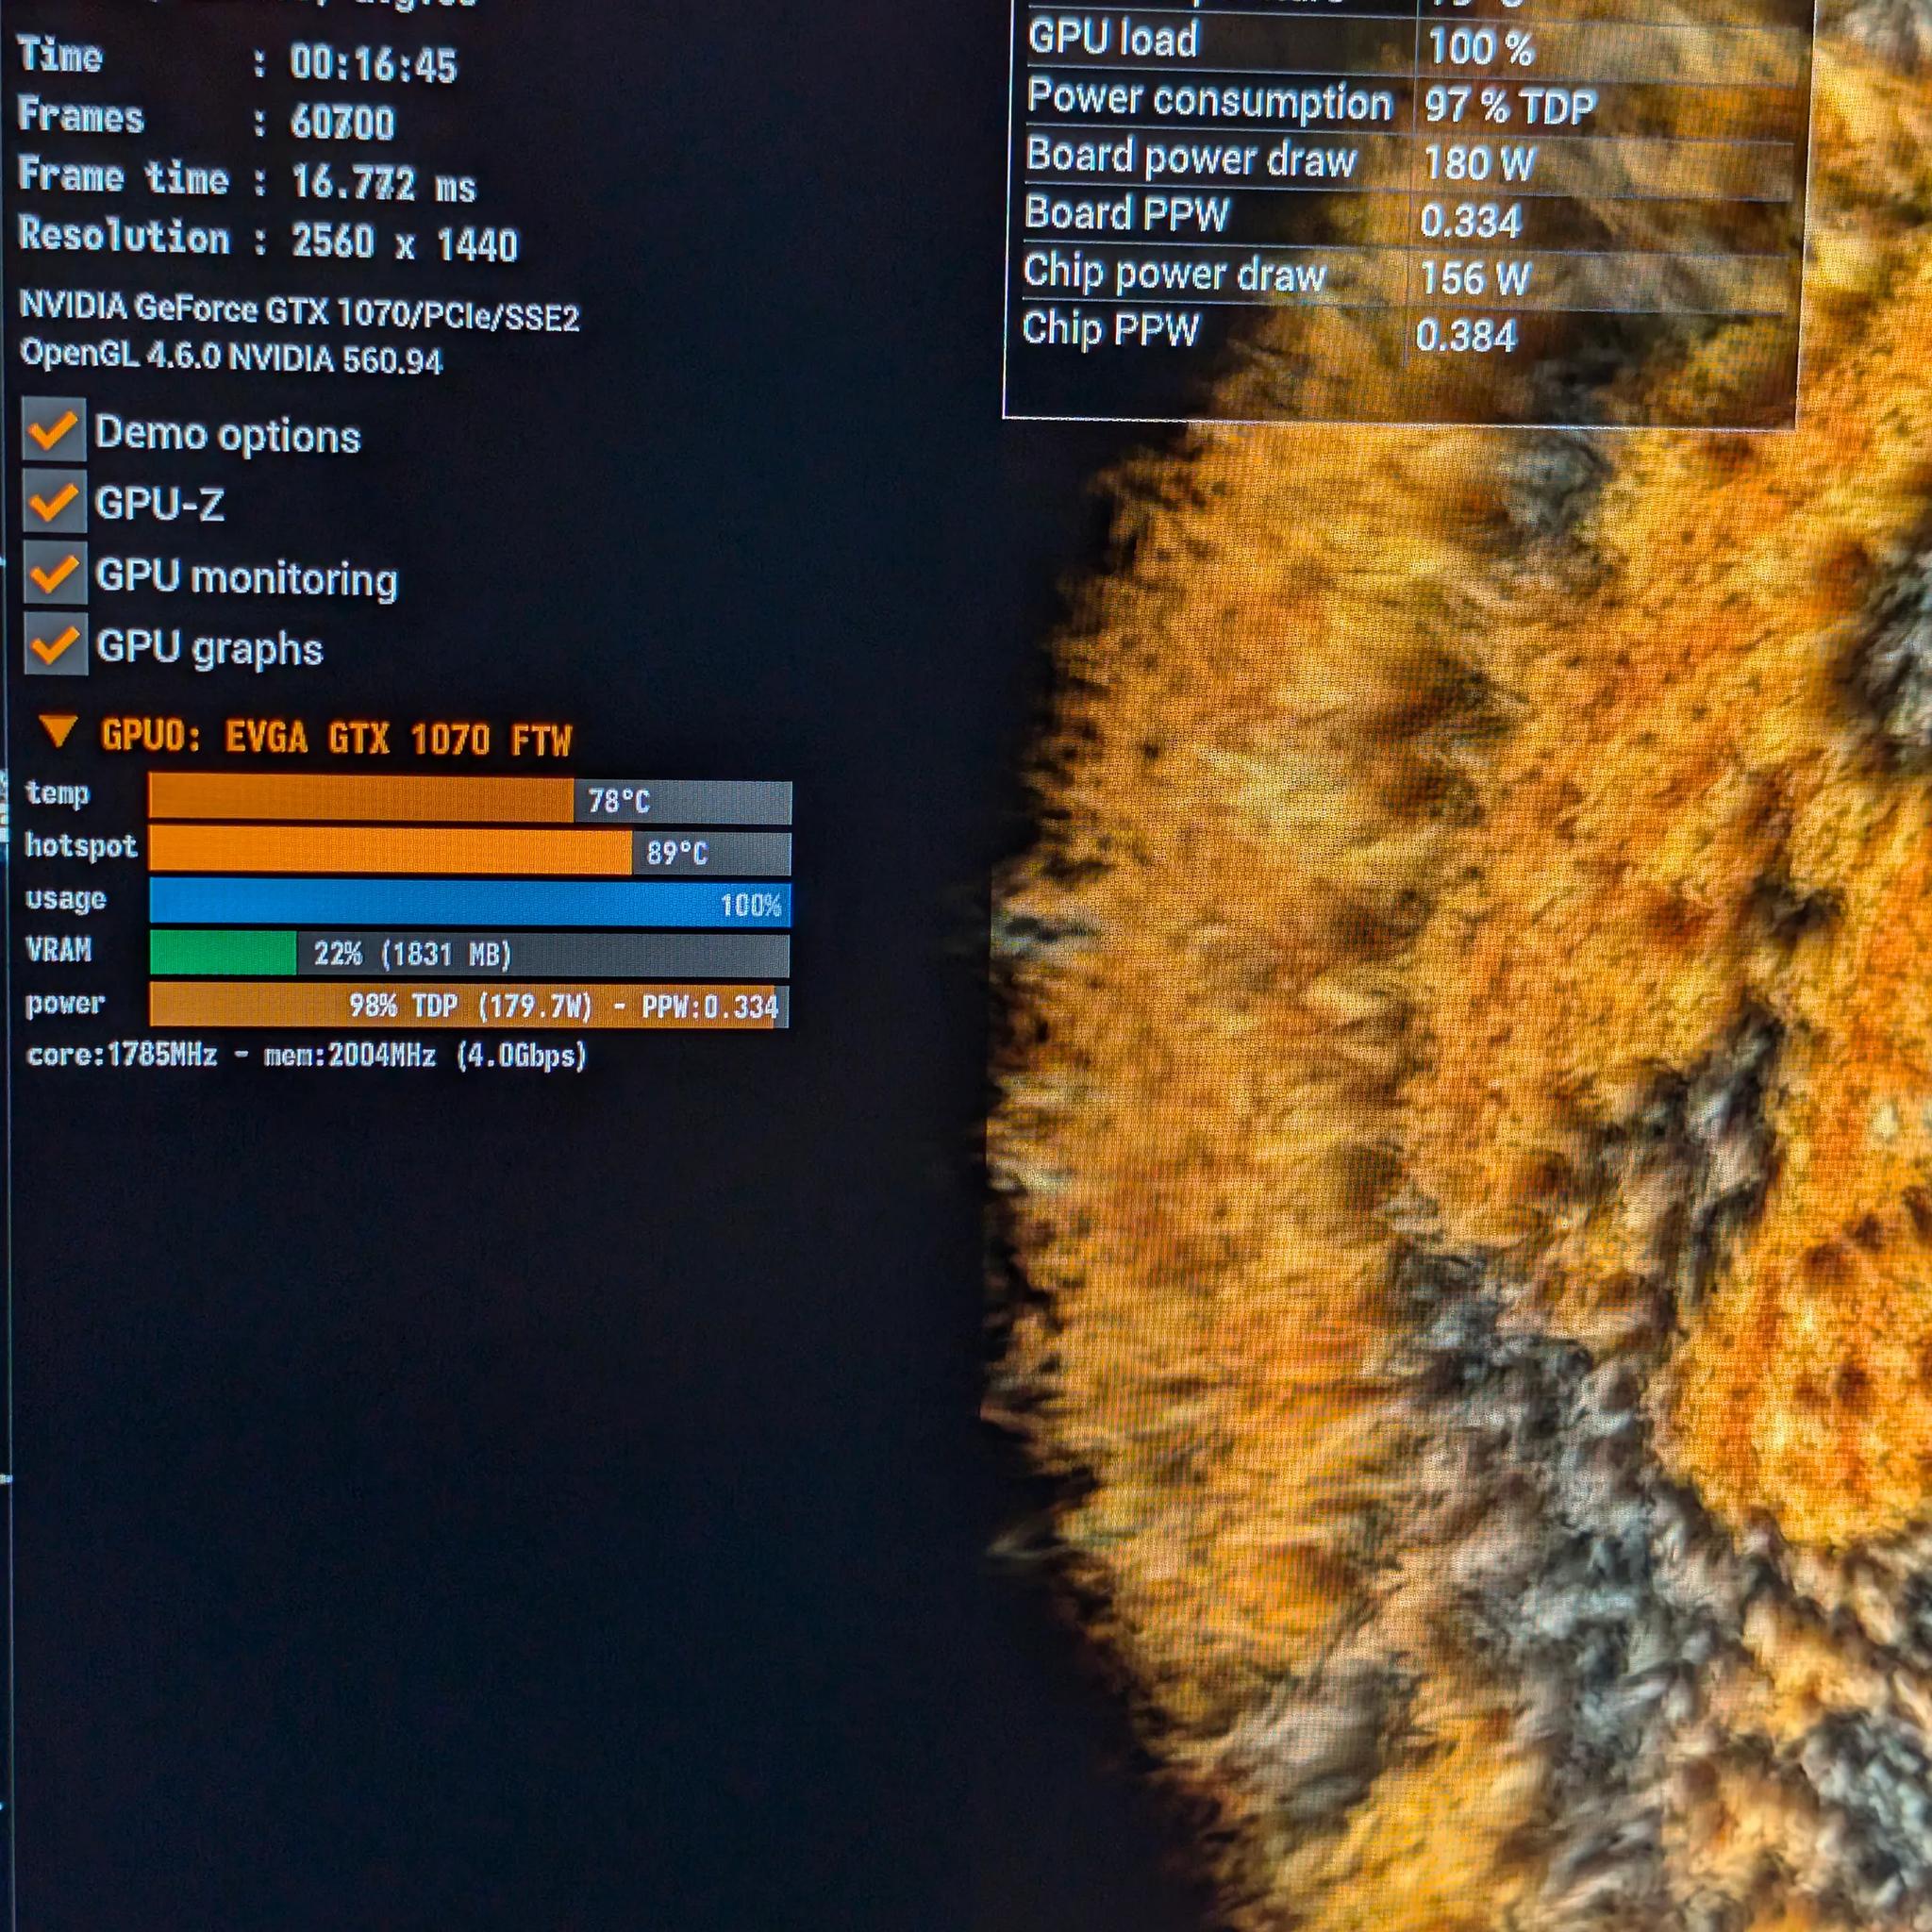This screenshot has width=1932, height=1932.
Task: Click the Frames value 60700
Action: pyautogui.click(x=342, y=123)
